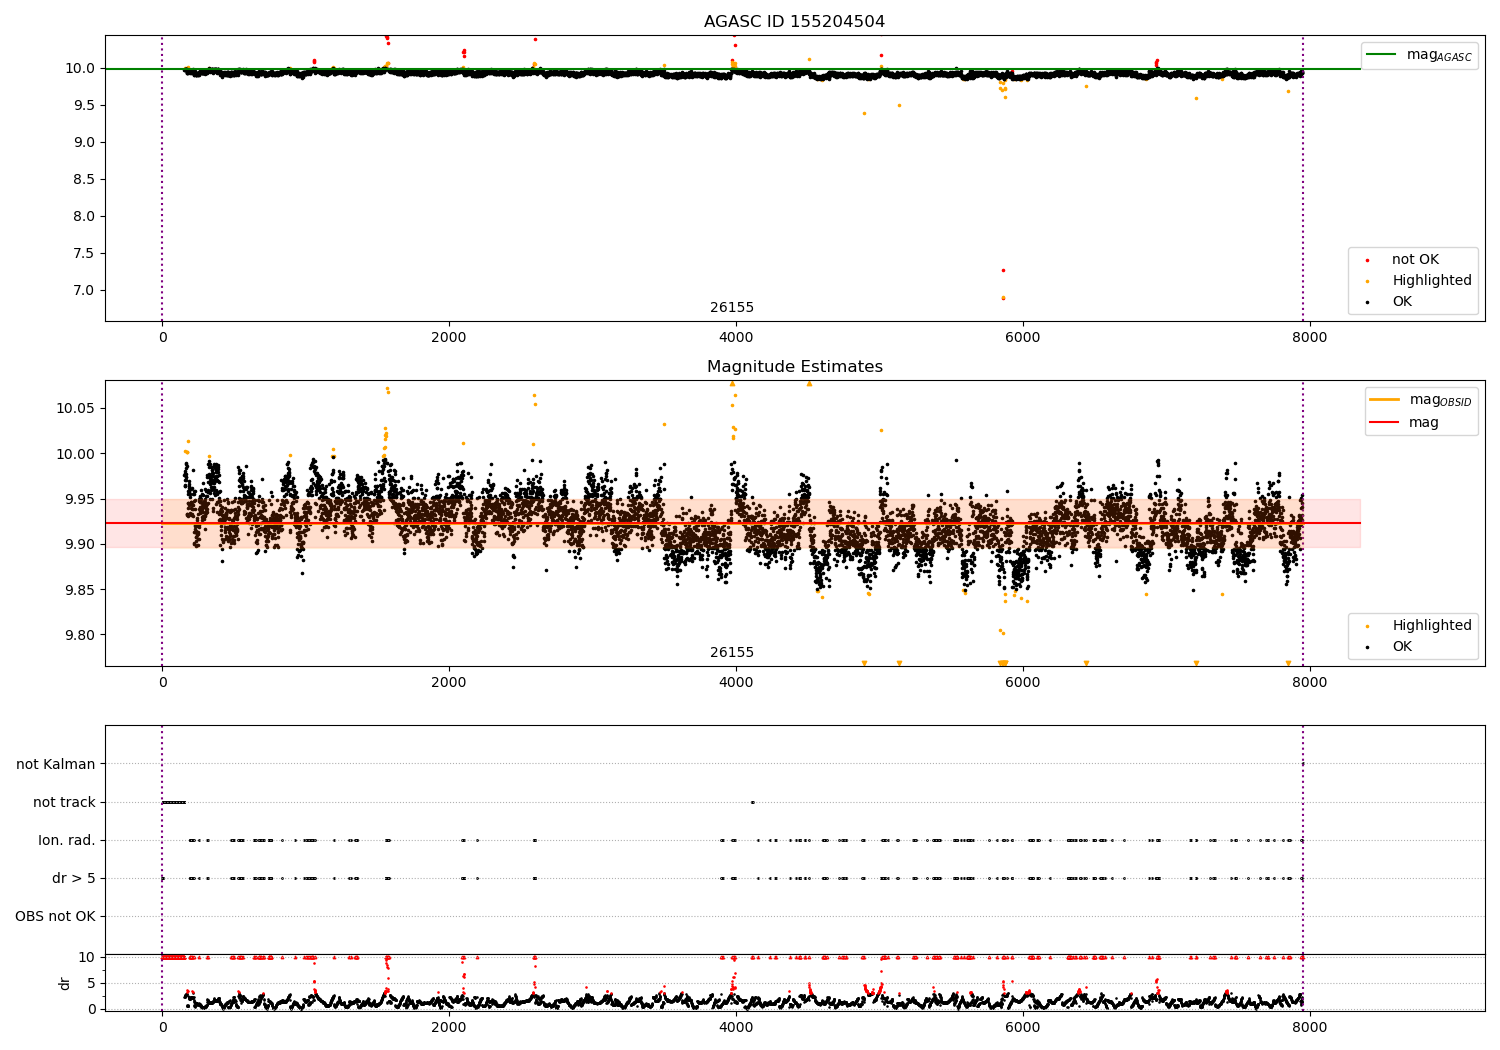
Task: Click top plot y-tick '8.5'
Action: coord(84,180)
